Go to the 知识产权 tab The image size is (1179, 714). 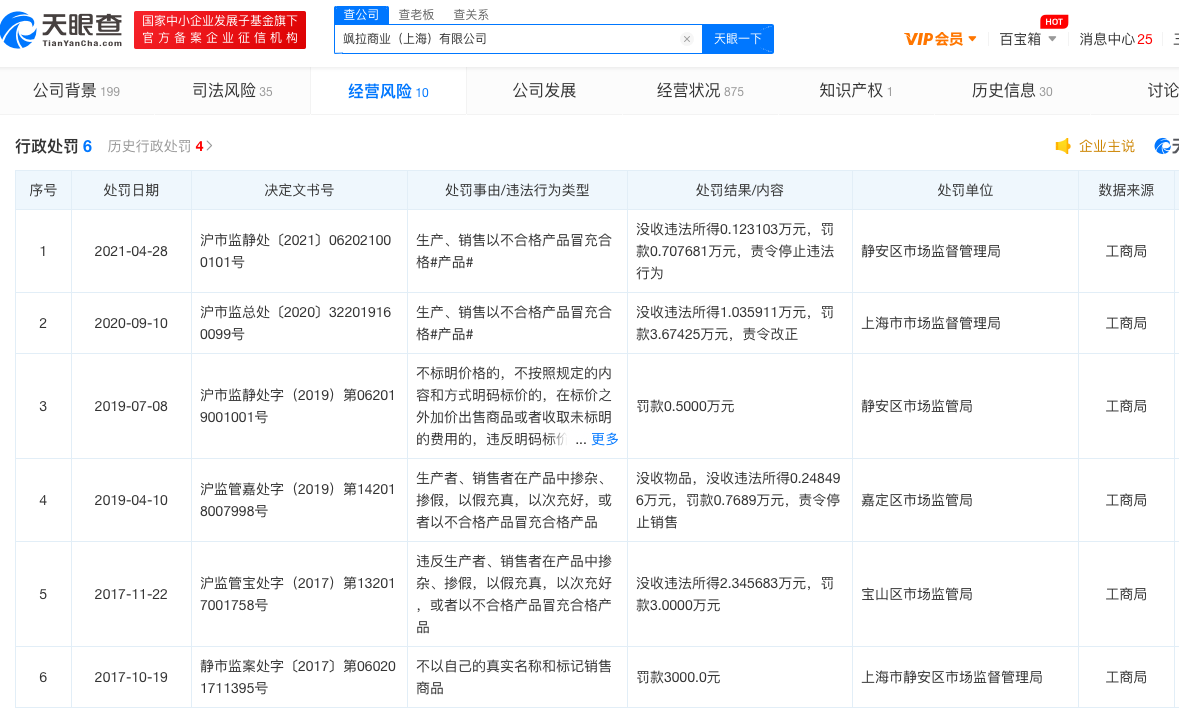pos(855,91)
